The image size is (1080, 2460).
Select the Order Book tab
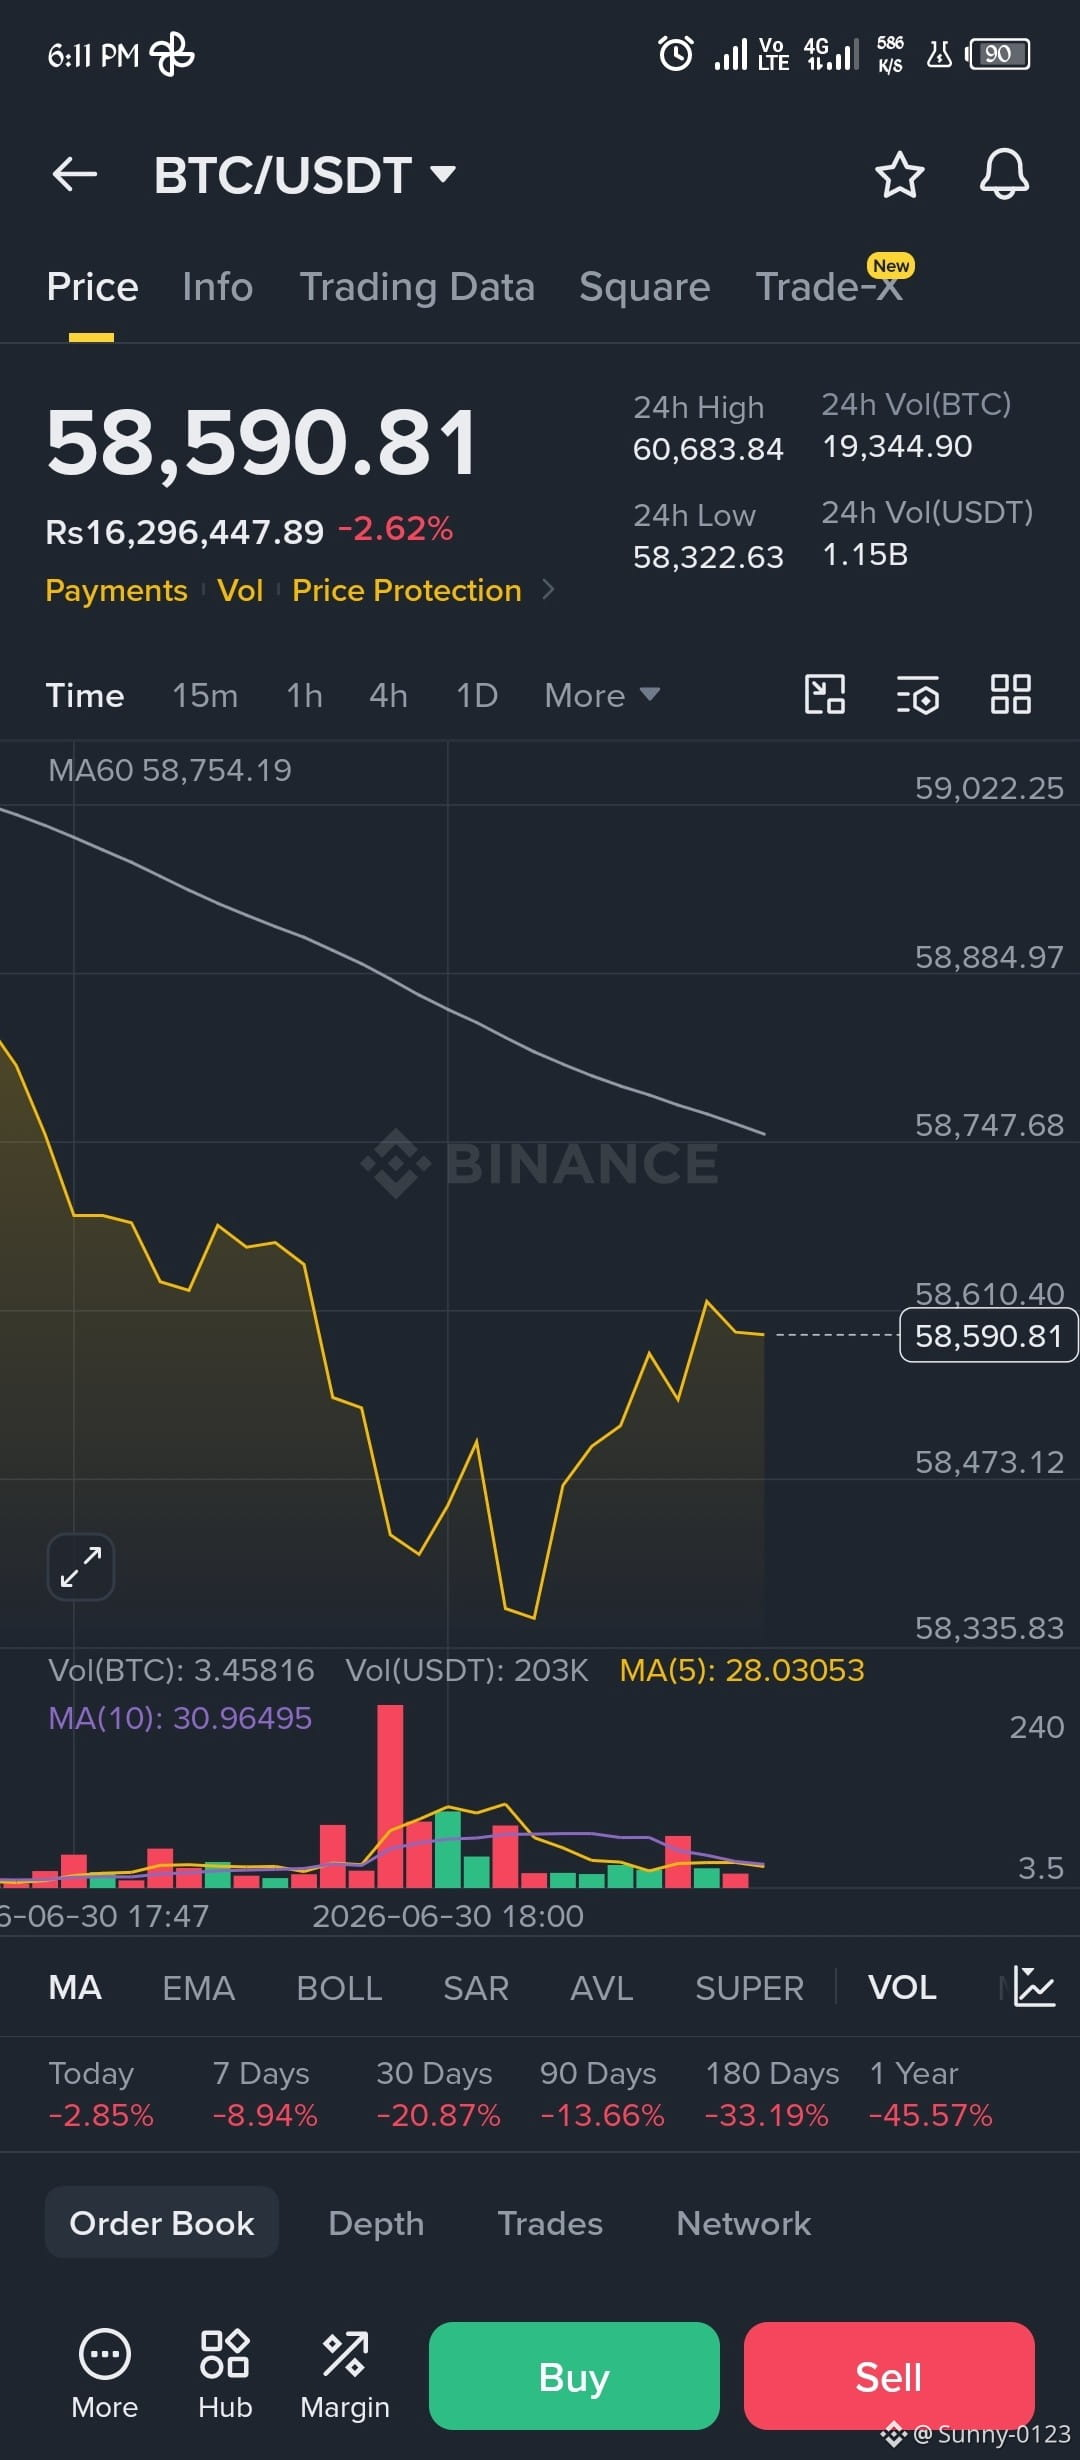162,2222
